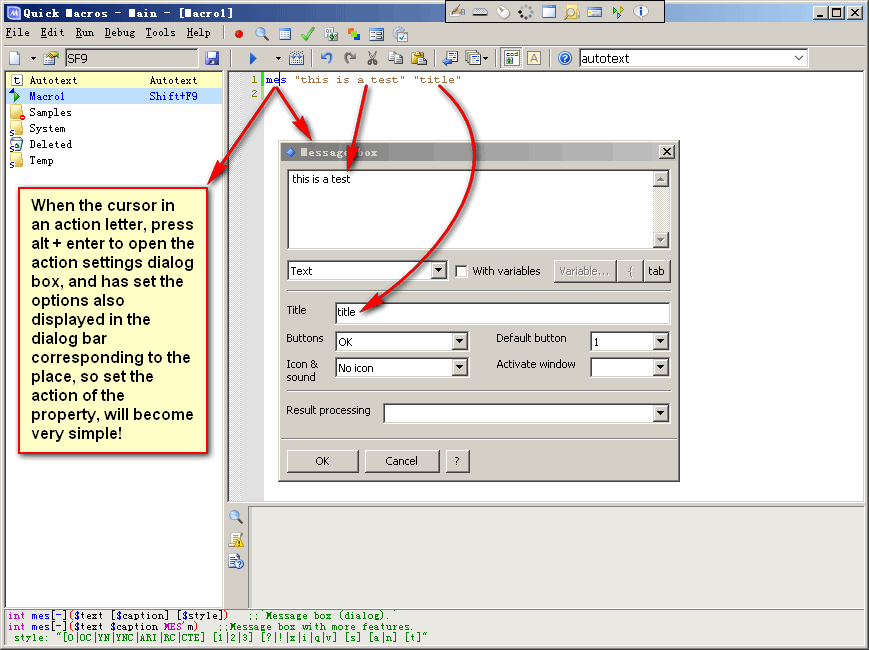Click OK in the Message box dialog
Viewport: 869px width, 650px height.
click(x=322, y=461)
